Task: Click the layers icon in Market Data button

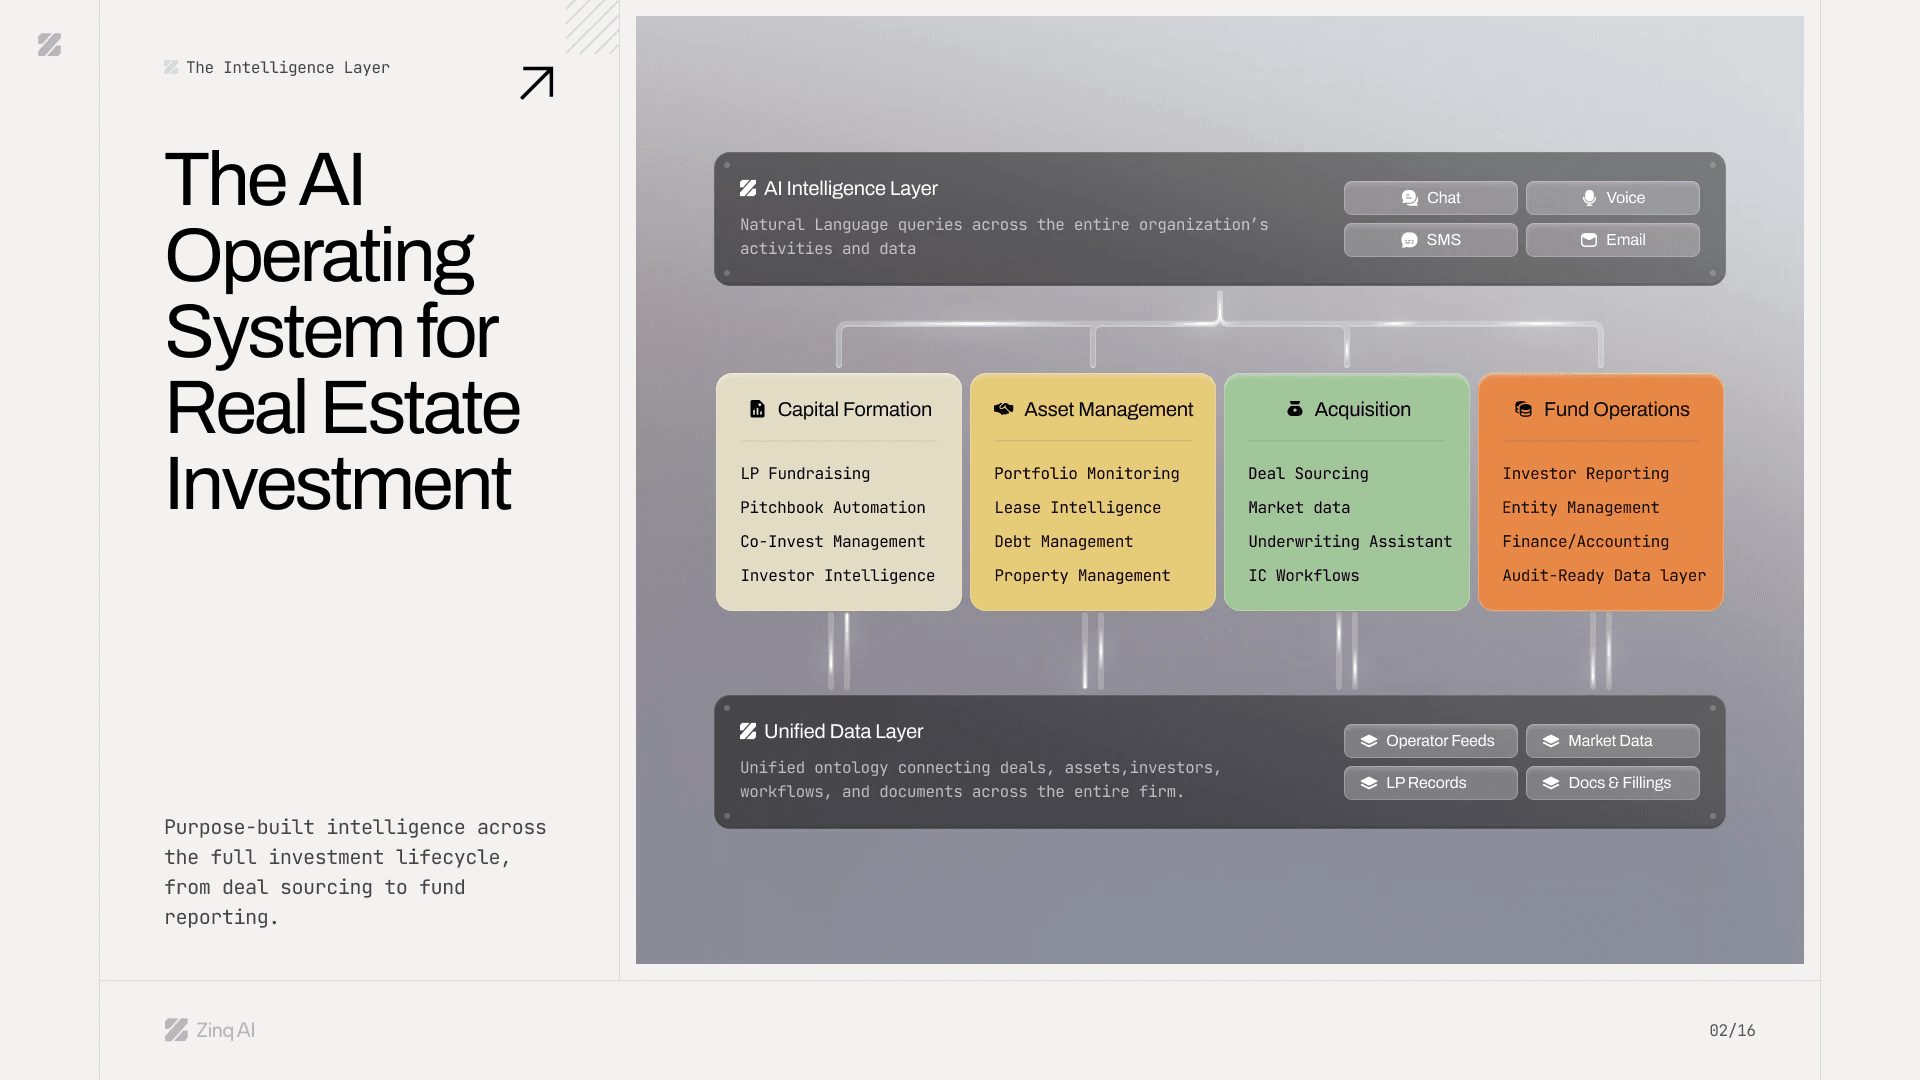Action: point(1551,741)
